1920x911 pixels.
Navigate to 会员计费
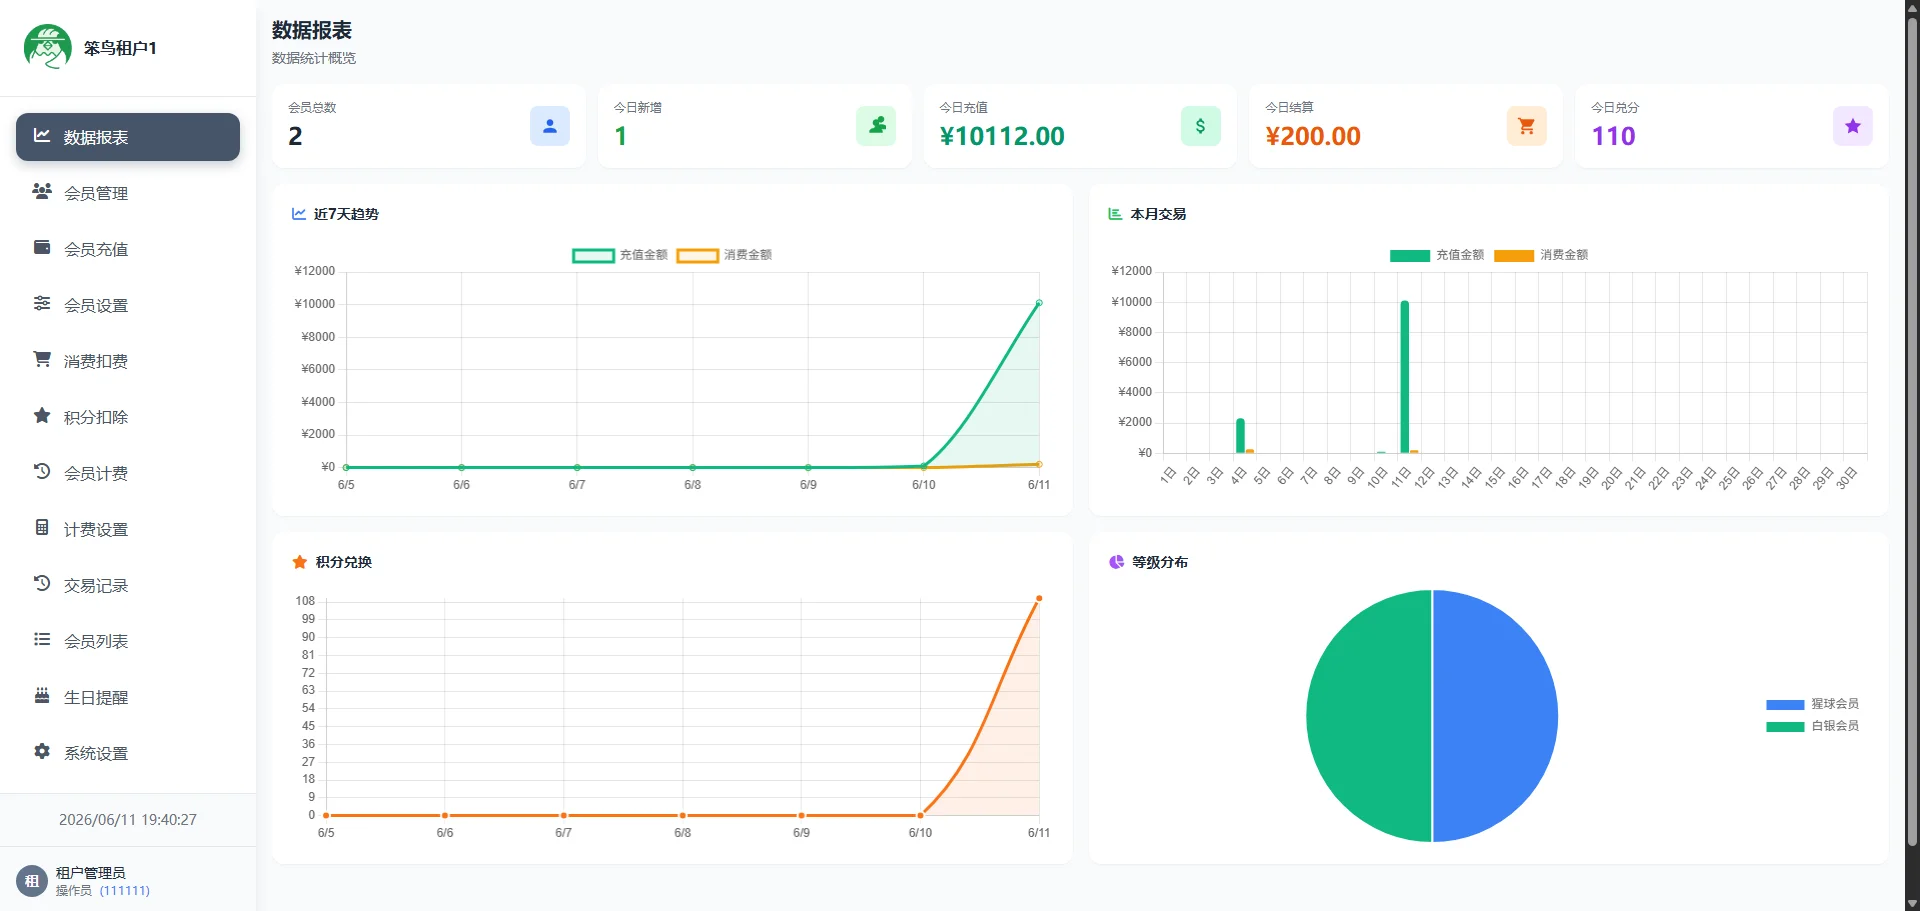pos(128,473)
